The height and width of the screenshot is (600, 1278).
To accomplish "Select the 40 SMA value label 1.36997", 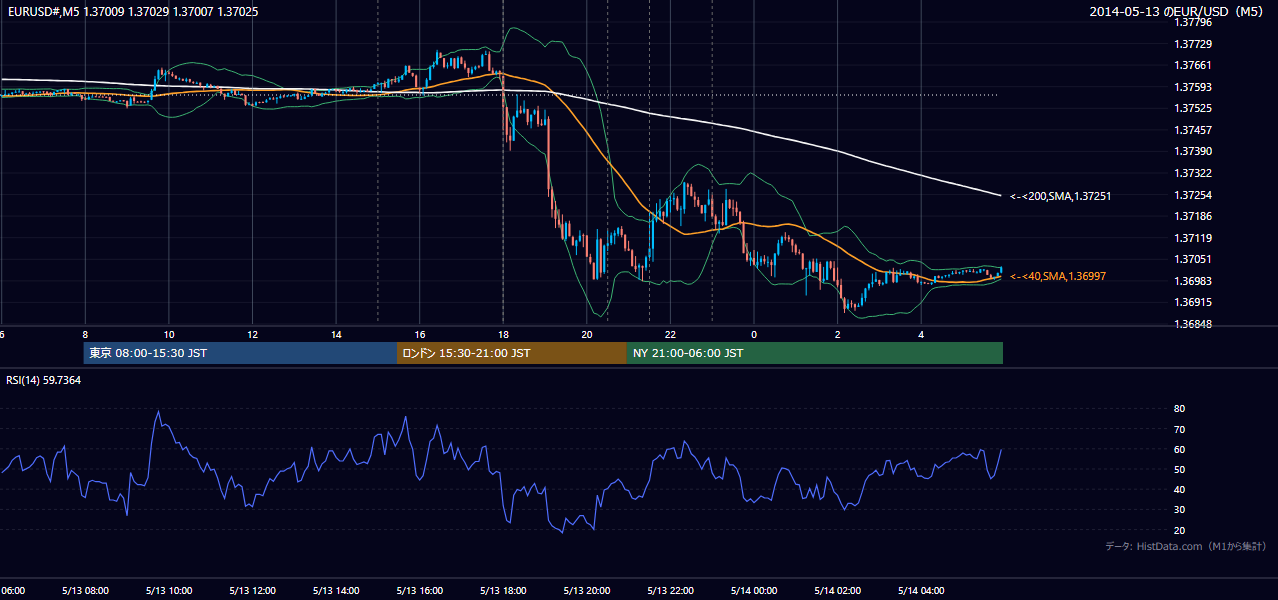I will pyautogui.click(x=1058, y=276).
